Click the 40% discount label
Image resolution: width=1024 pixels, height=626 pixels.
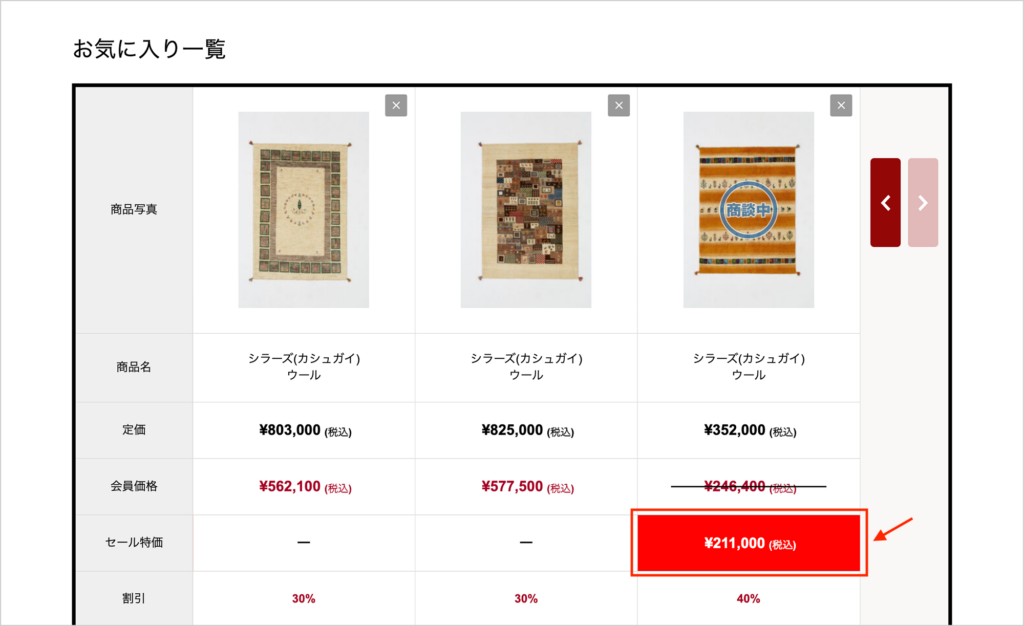(x=748, y=599)
